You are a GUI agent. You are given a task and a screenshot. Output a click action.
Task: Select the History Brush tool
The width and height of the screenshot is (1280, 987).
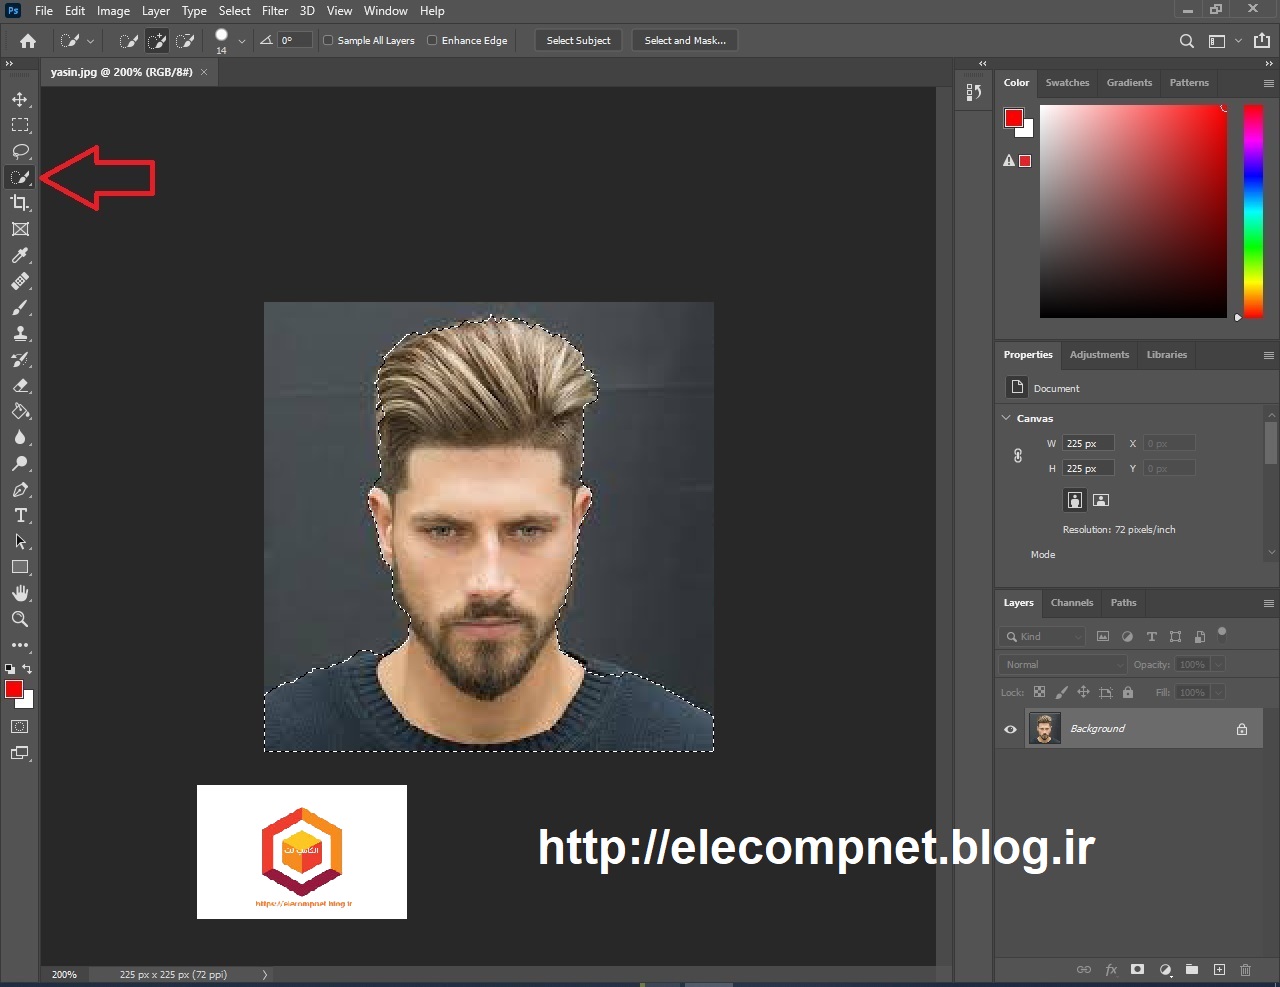tap(20, 359)
